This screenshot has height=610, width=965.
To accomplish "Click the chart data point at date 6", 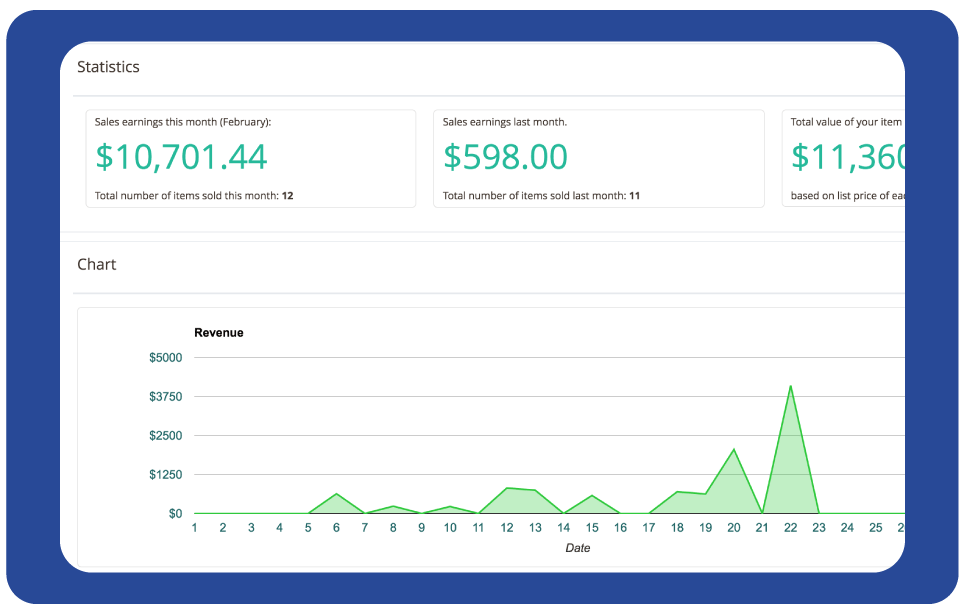I will click(336, 494).
